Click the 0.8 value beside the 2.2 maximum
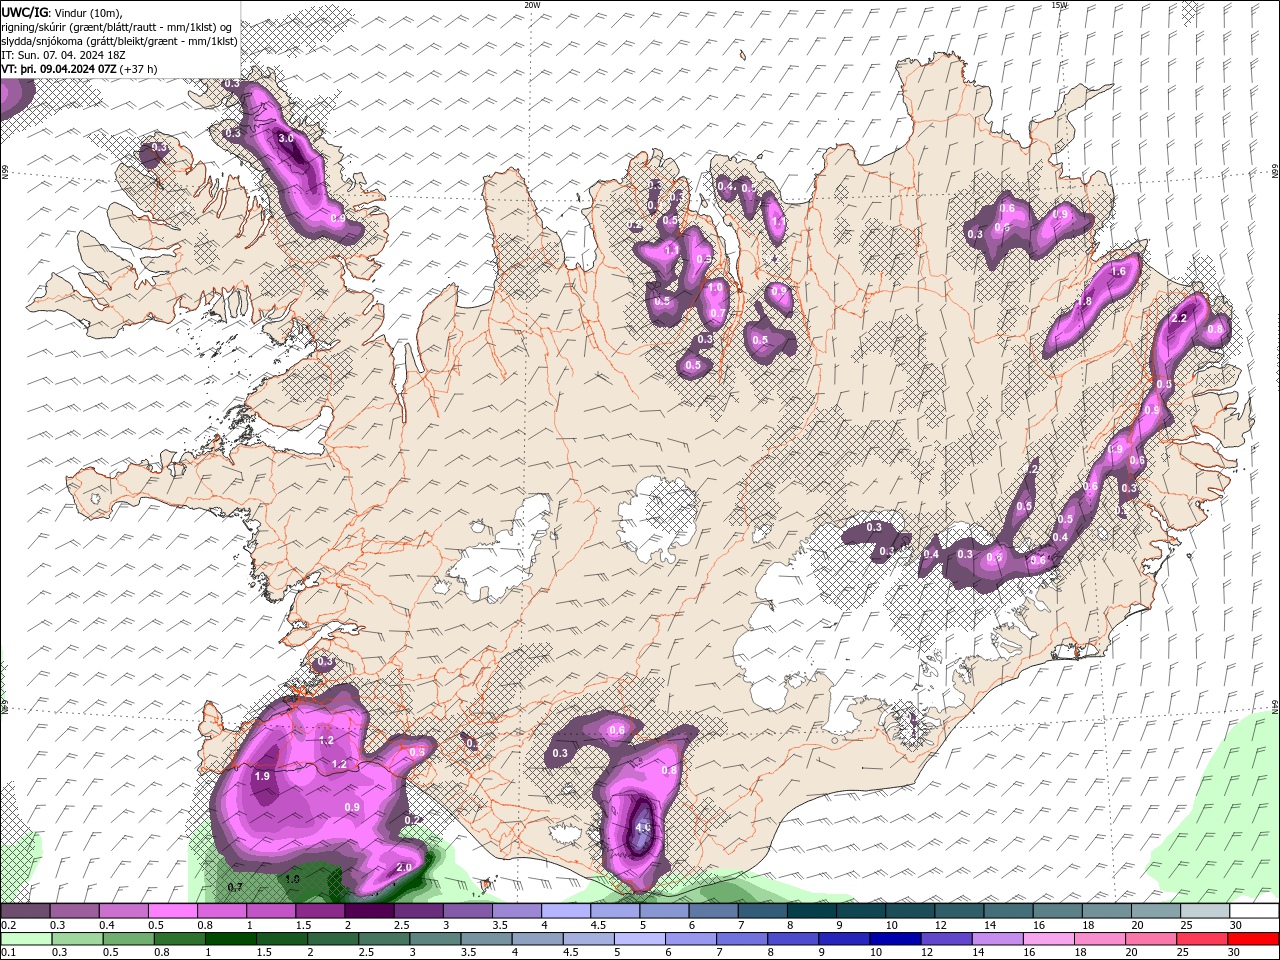 [x=1216, y=328]
